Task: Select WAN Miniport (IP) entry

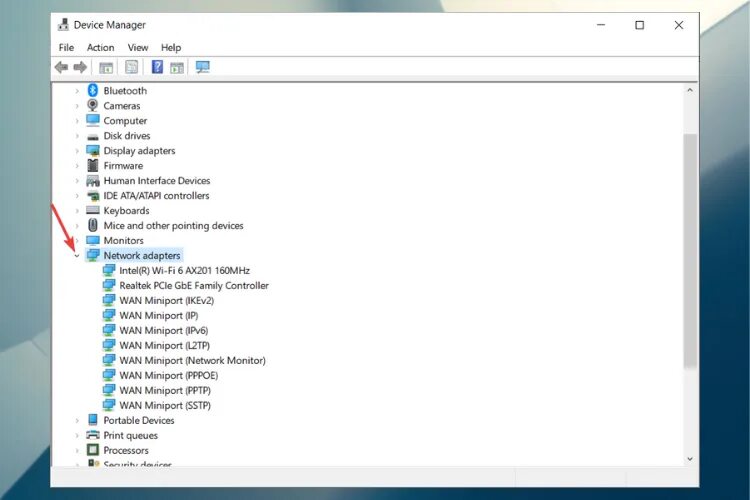Action: (158, 315)
